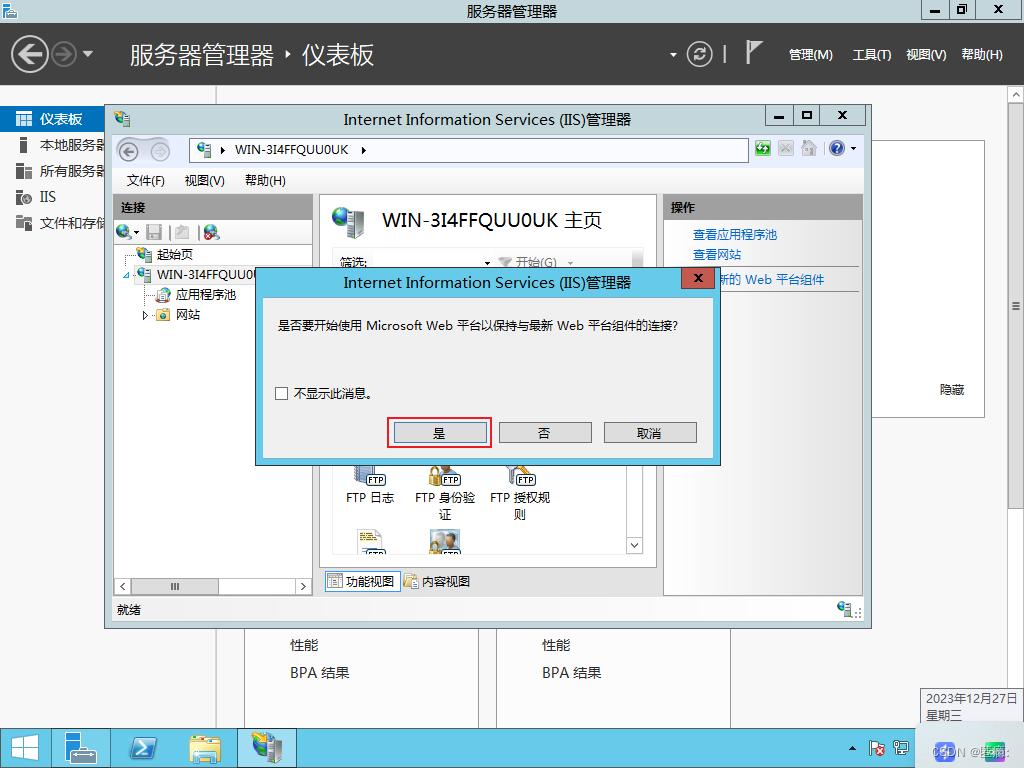Open the FTP 日志 feature icon
The image size is (1024, 768).
[x=370, y=486]
